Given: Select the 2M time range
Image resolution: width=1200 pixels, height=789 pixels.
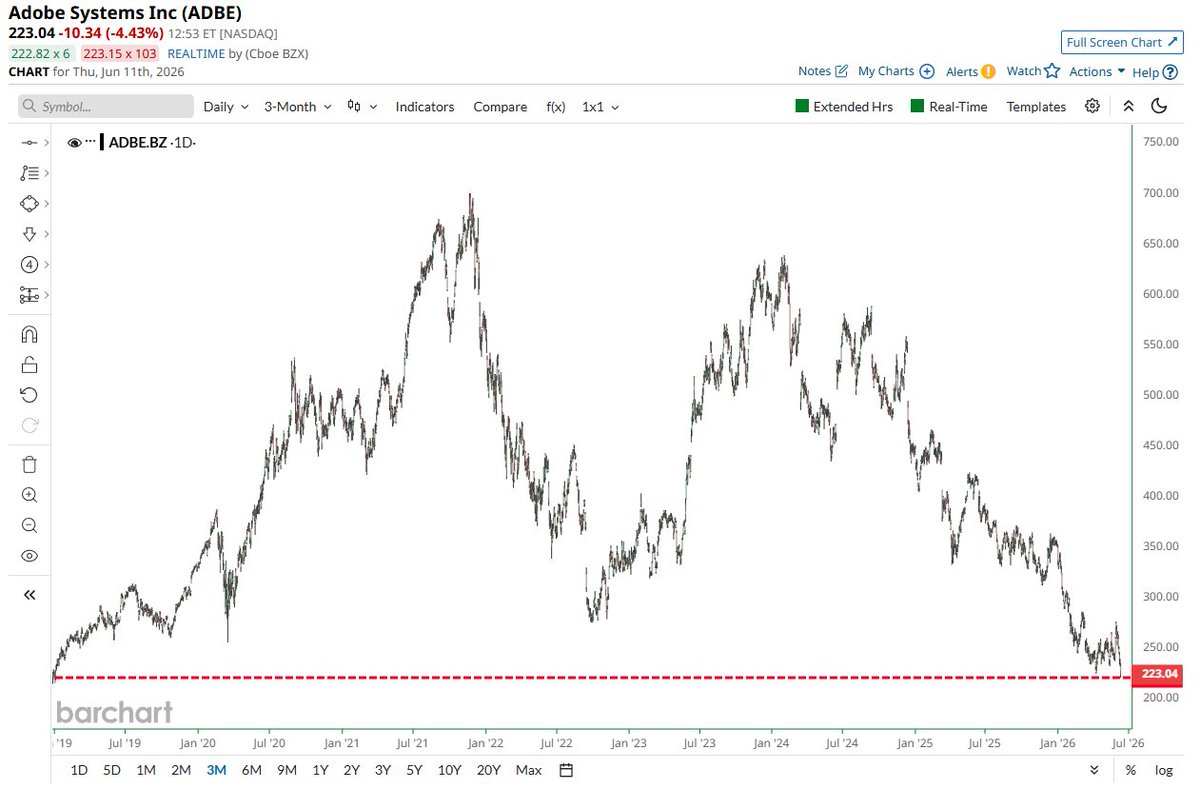Looking at the screenshot, I should click(181, 770).
